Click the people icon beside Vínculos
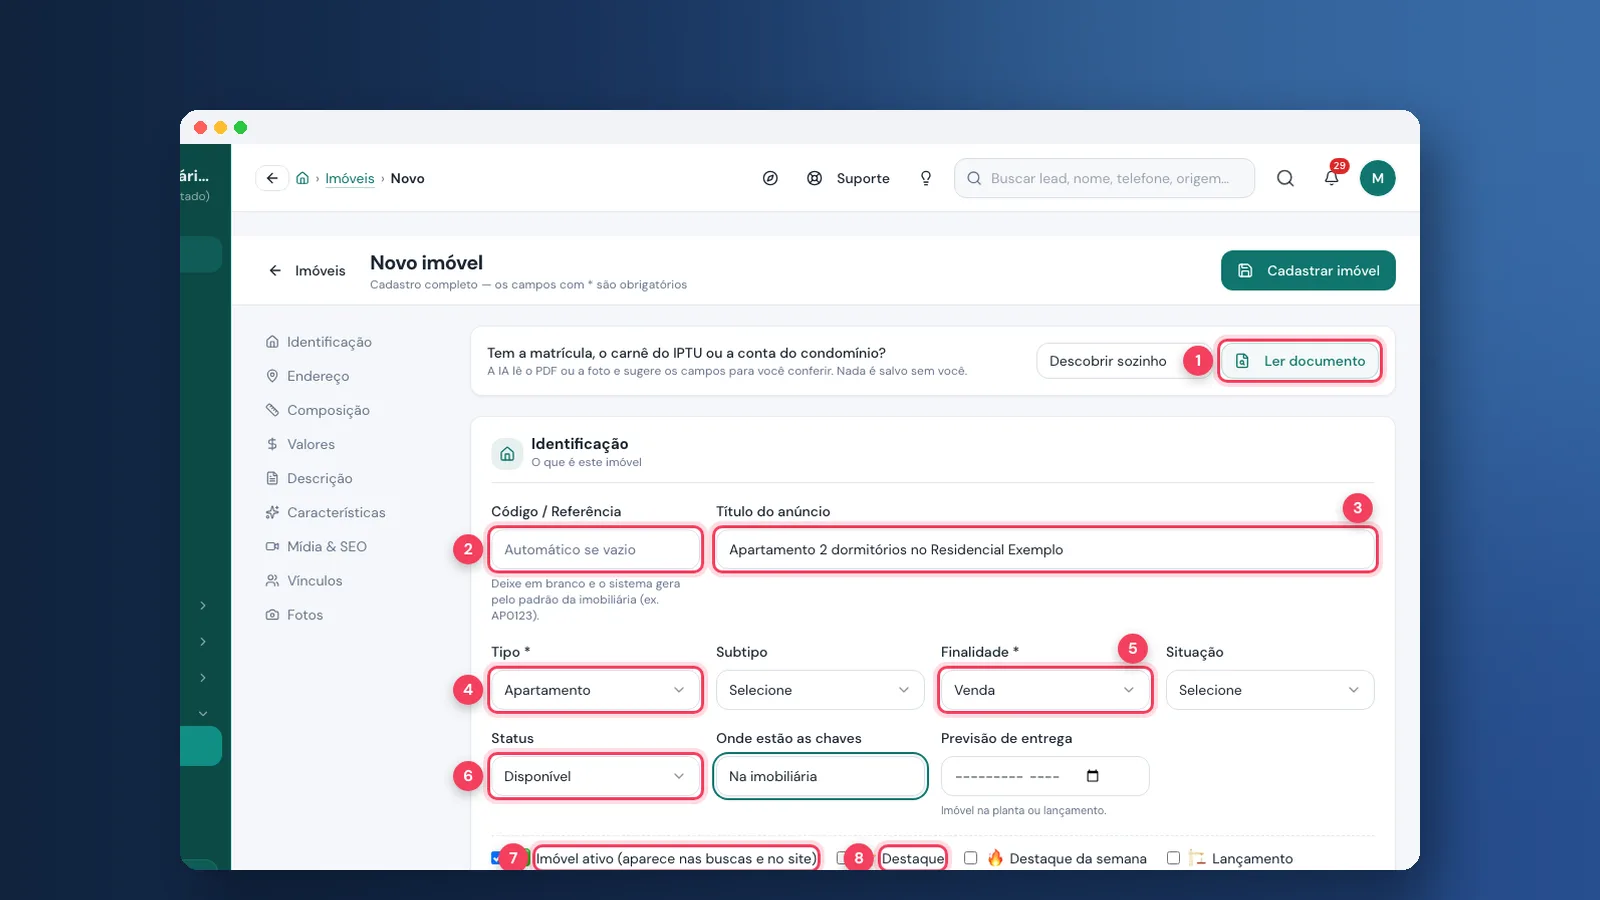1600x900 pixels. click(x=272, y=581)
